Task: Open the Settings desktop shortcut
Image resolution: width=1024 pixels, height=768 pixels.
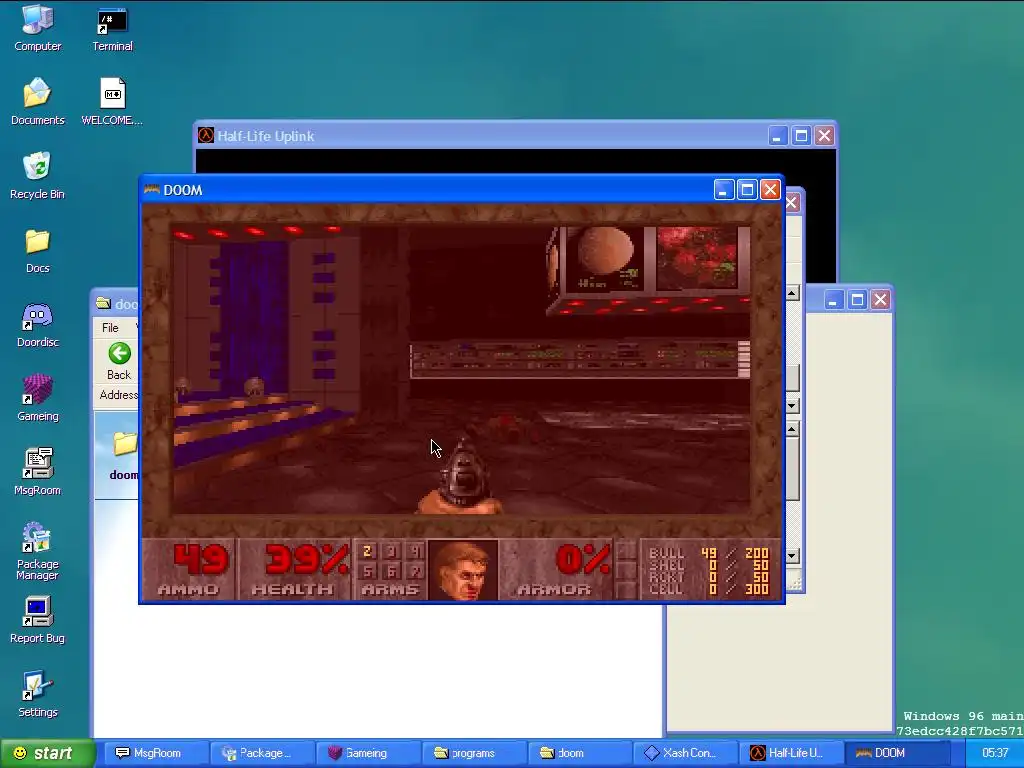Action: 37,695
